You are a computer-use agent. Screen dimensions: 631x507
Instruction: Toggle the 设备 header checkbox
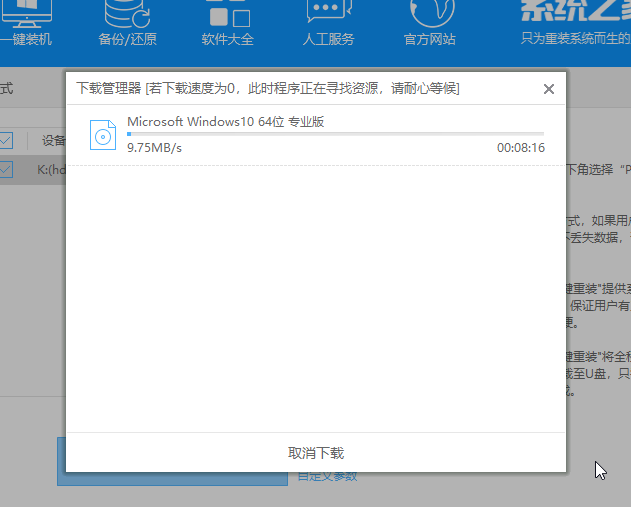[6, 140]
